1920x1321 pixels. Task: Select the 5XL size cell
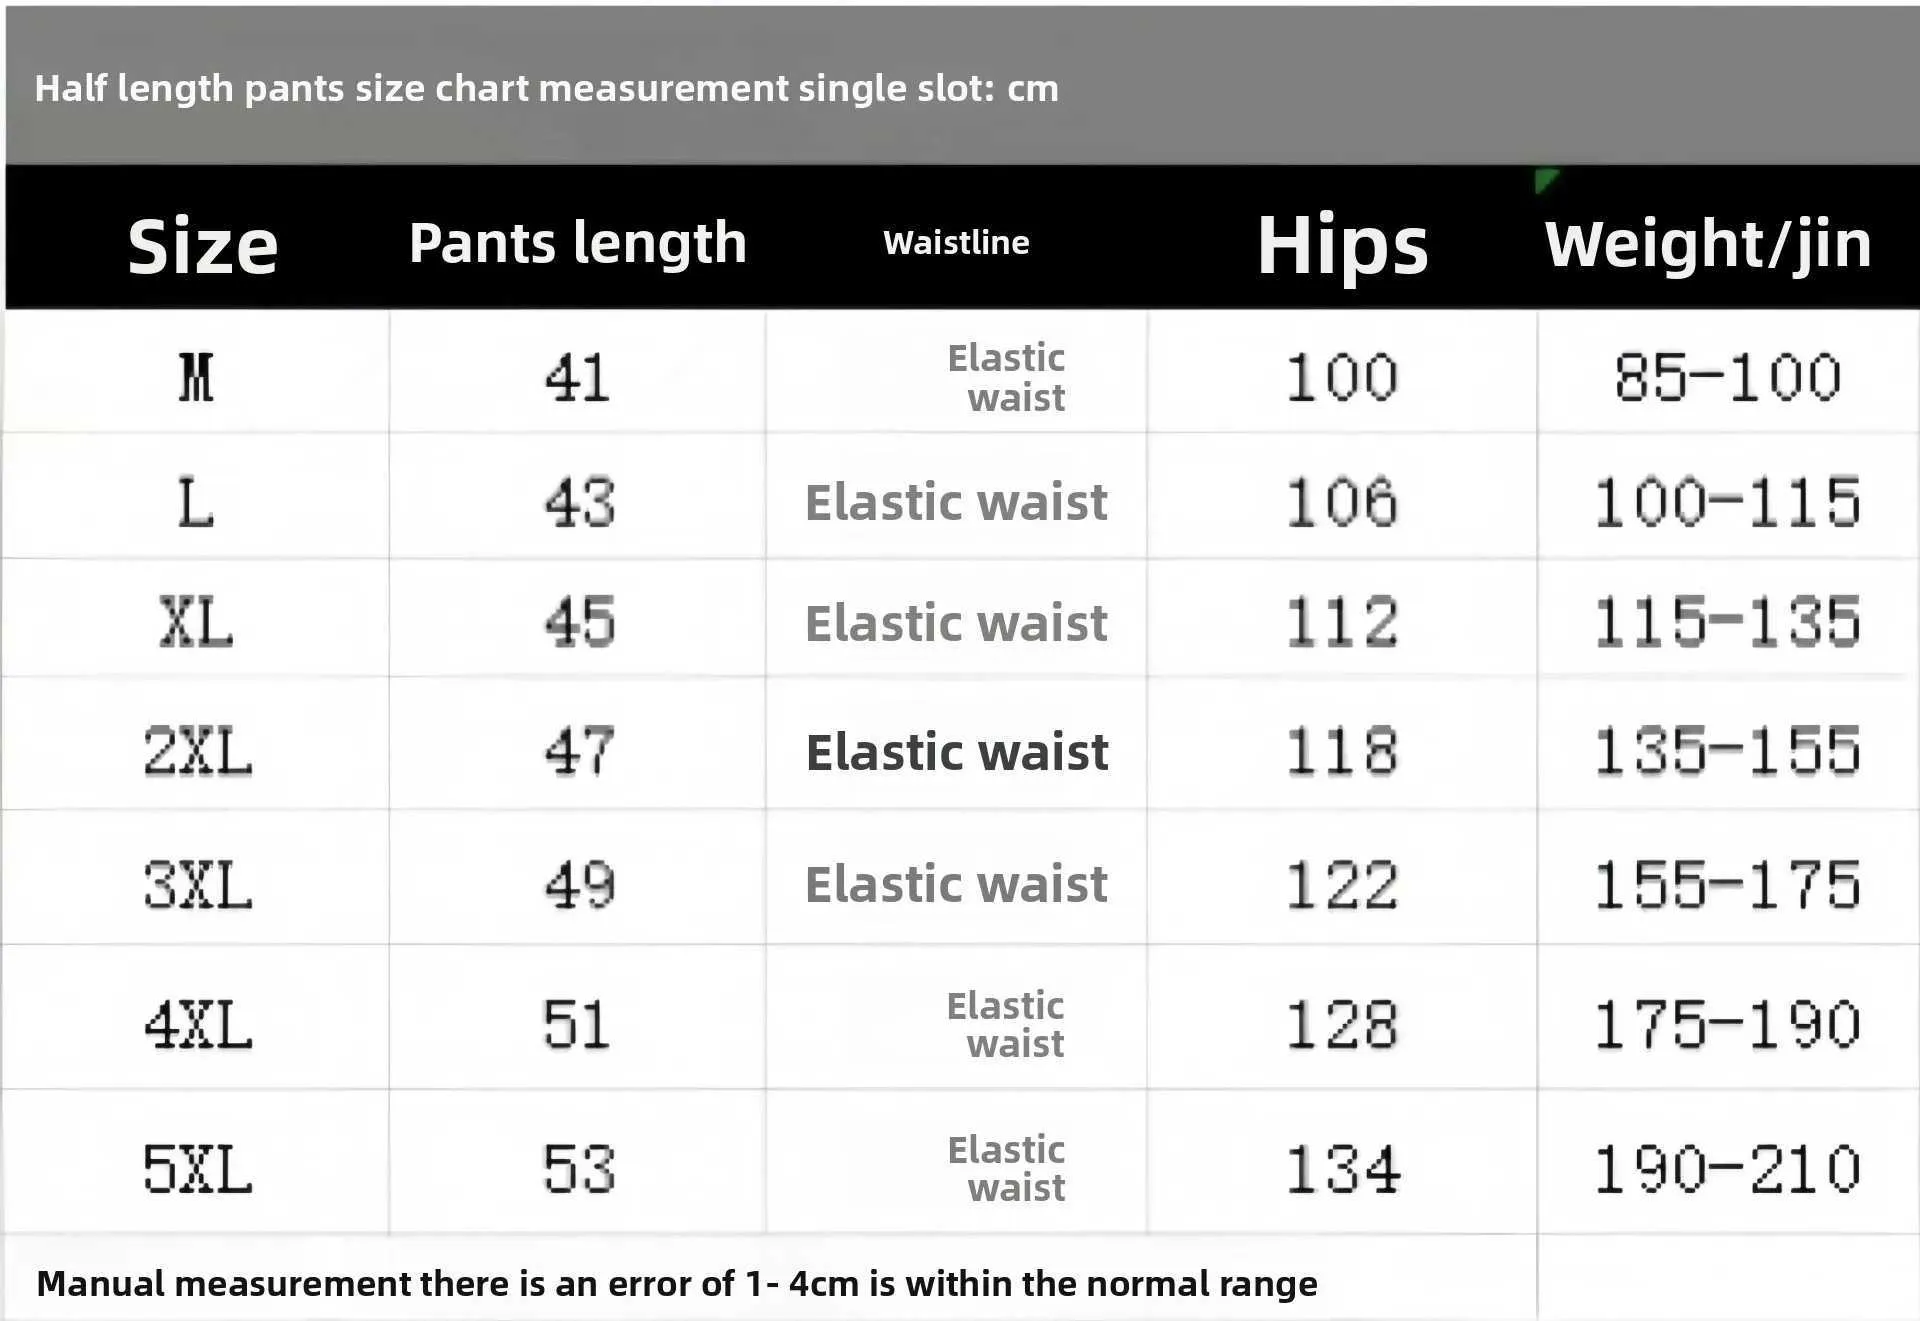pyautogui.click(x=198, y=1168)
